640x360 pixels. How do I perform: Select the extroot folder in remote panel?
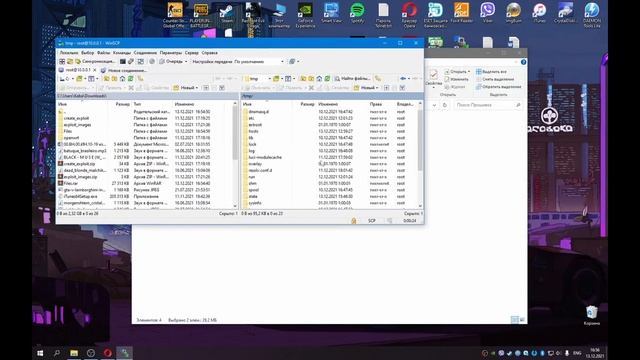click(x=255, y=124)
